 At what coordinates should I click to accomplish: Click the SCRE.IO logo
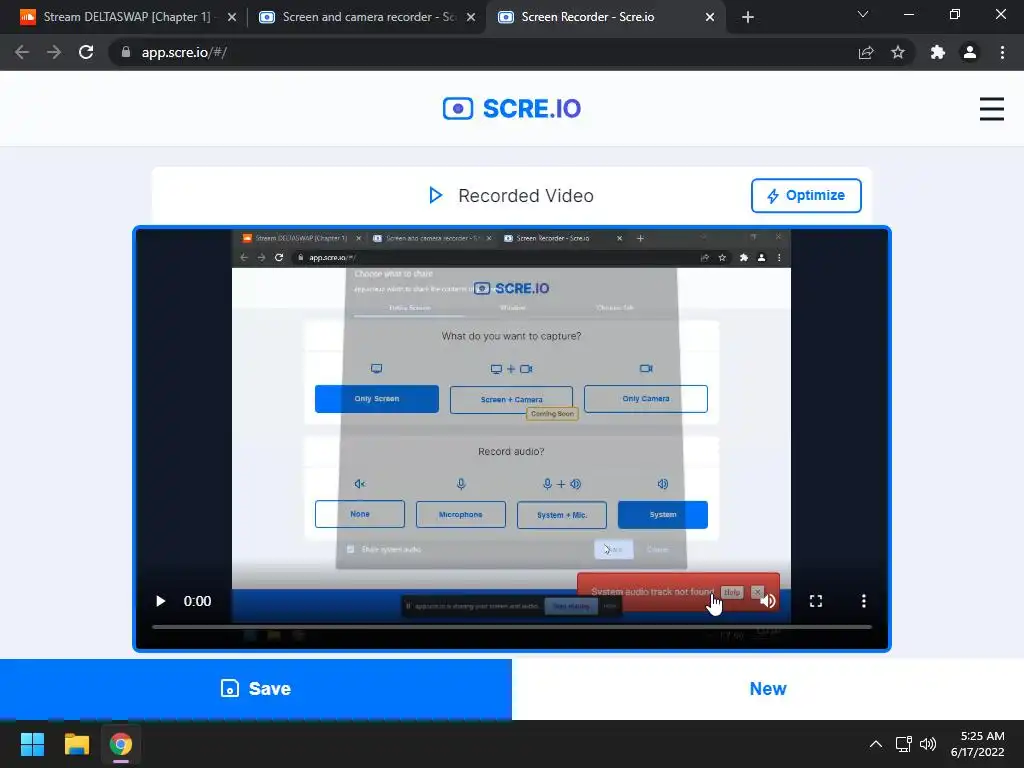pos(512,108)
